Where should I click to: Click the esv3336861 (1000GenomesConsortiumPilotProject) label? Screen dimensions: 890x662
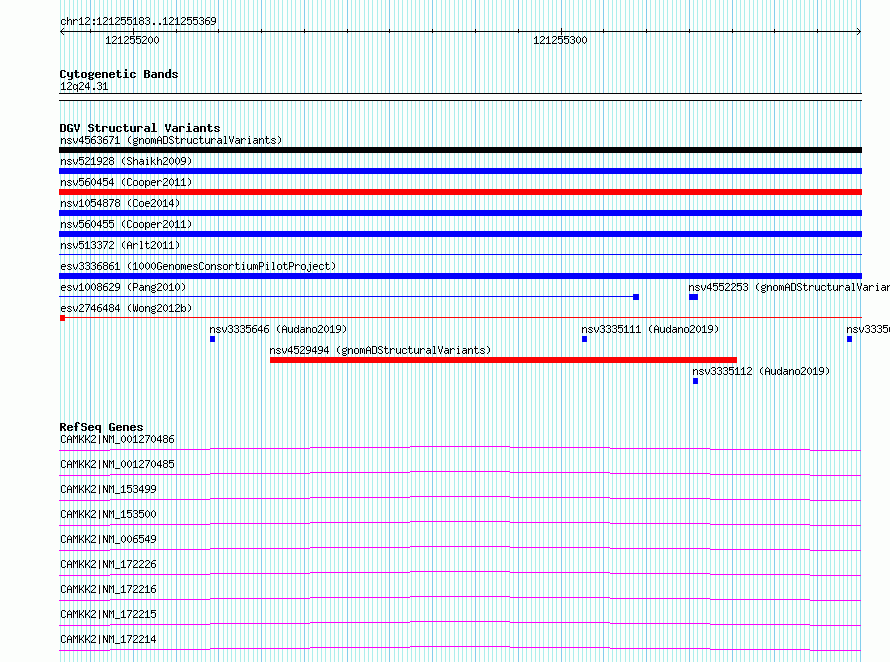[198, 266]
